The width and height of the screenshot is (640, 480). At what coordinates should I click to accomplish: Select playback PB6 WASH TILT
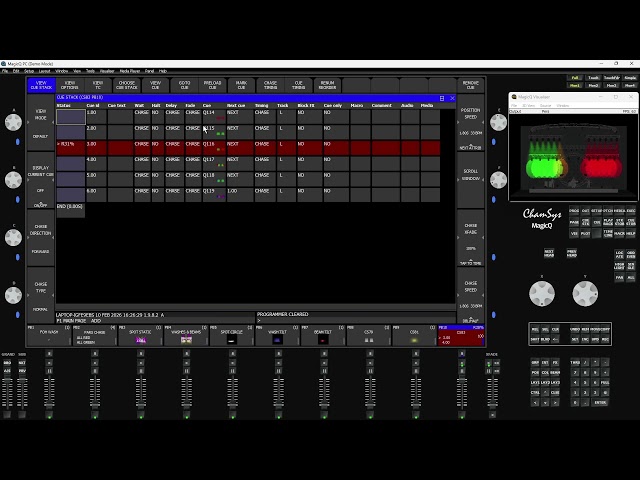(277, 336)
